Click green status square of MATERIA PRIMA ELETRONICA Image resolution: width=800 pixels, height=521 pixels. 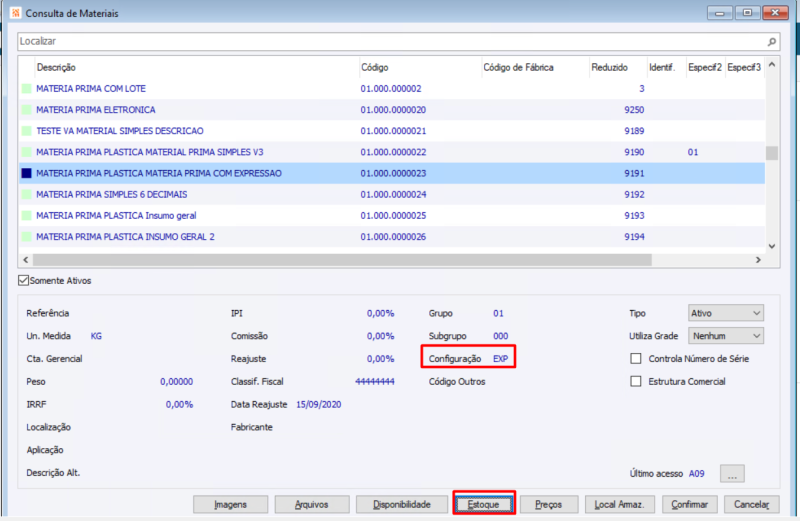[27, 110]
